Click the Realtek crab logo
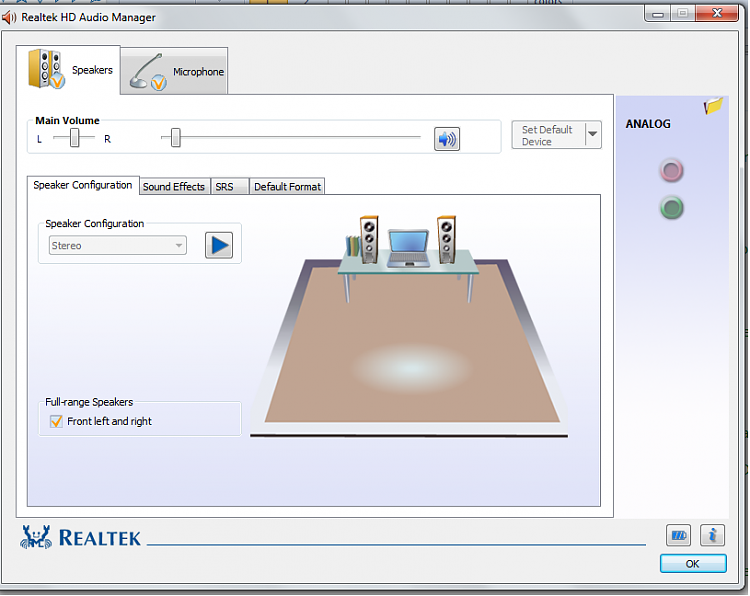750x596 pixels. pyautogui.click(x=36, y=537)
